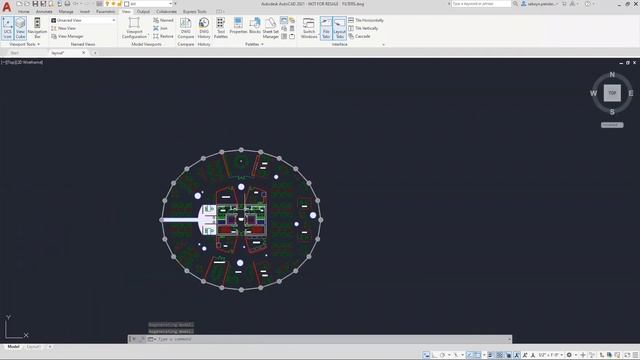This screenshot has height=360, width=640.
Task: Open DWG History palette
Action: [204, 28]
